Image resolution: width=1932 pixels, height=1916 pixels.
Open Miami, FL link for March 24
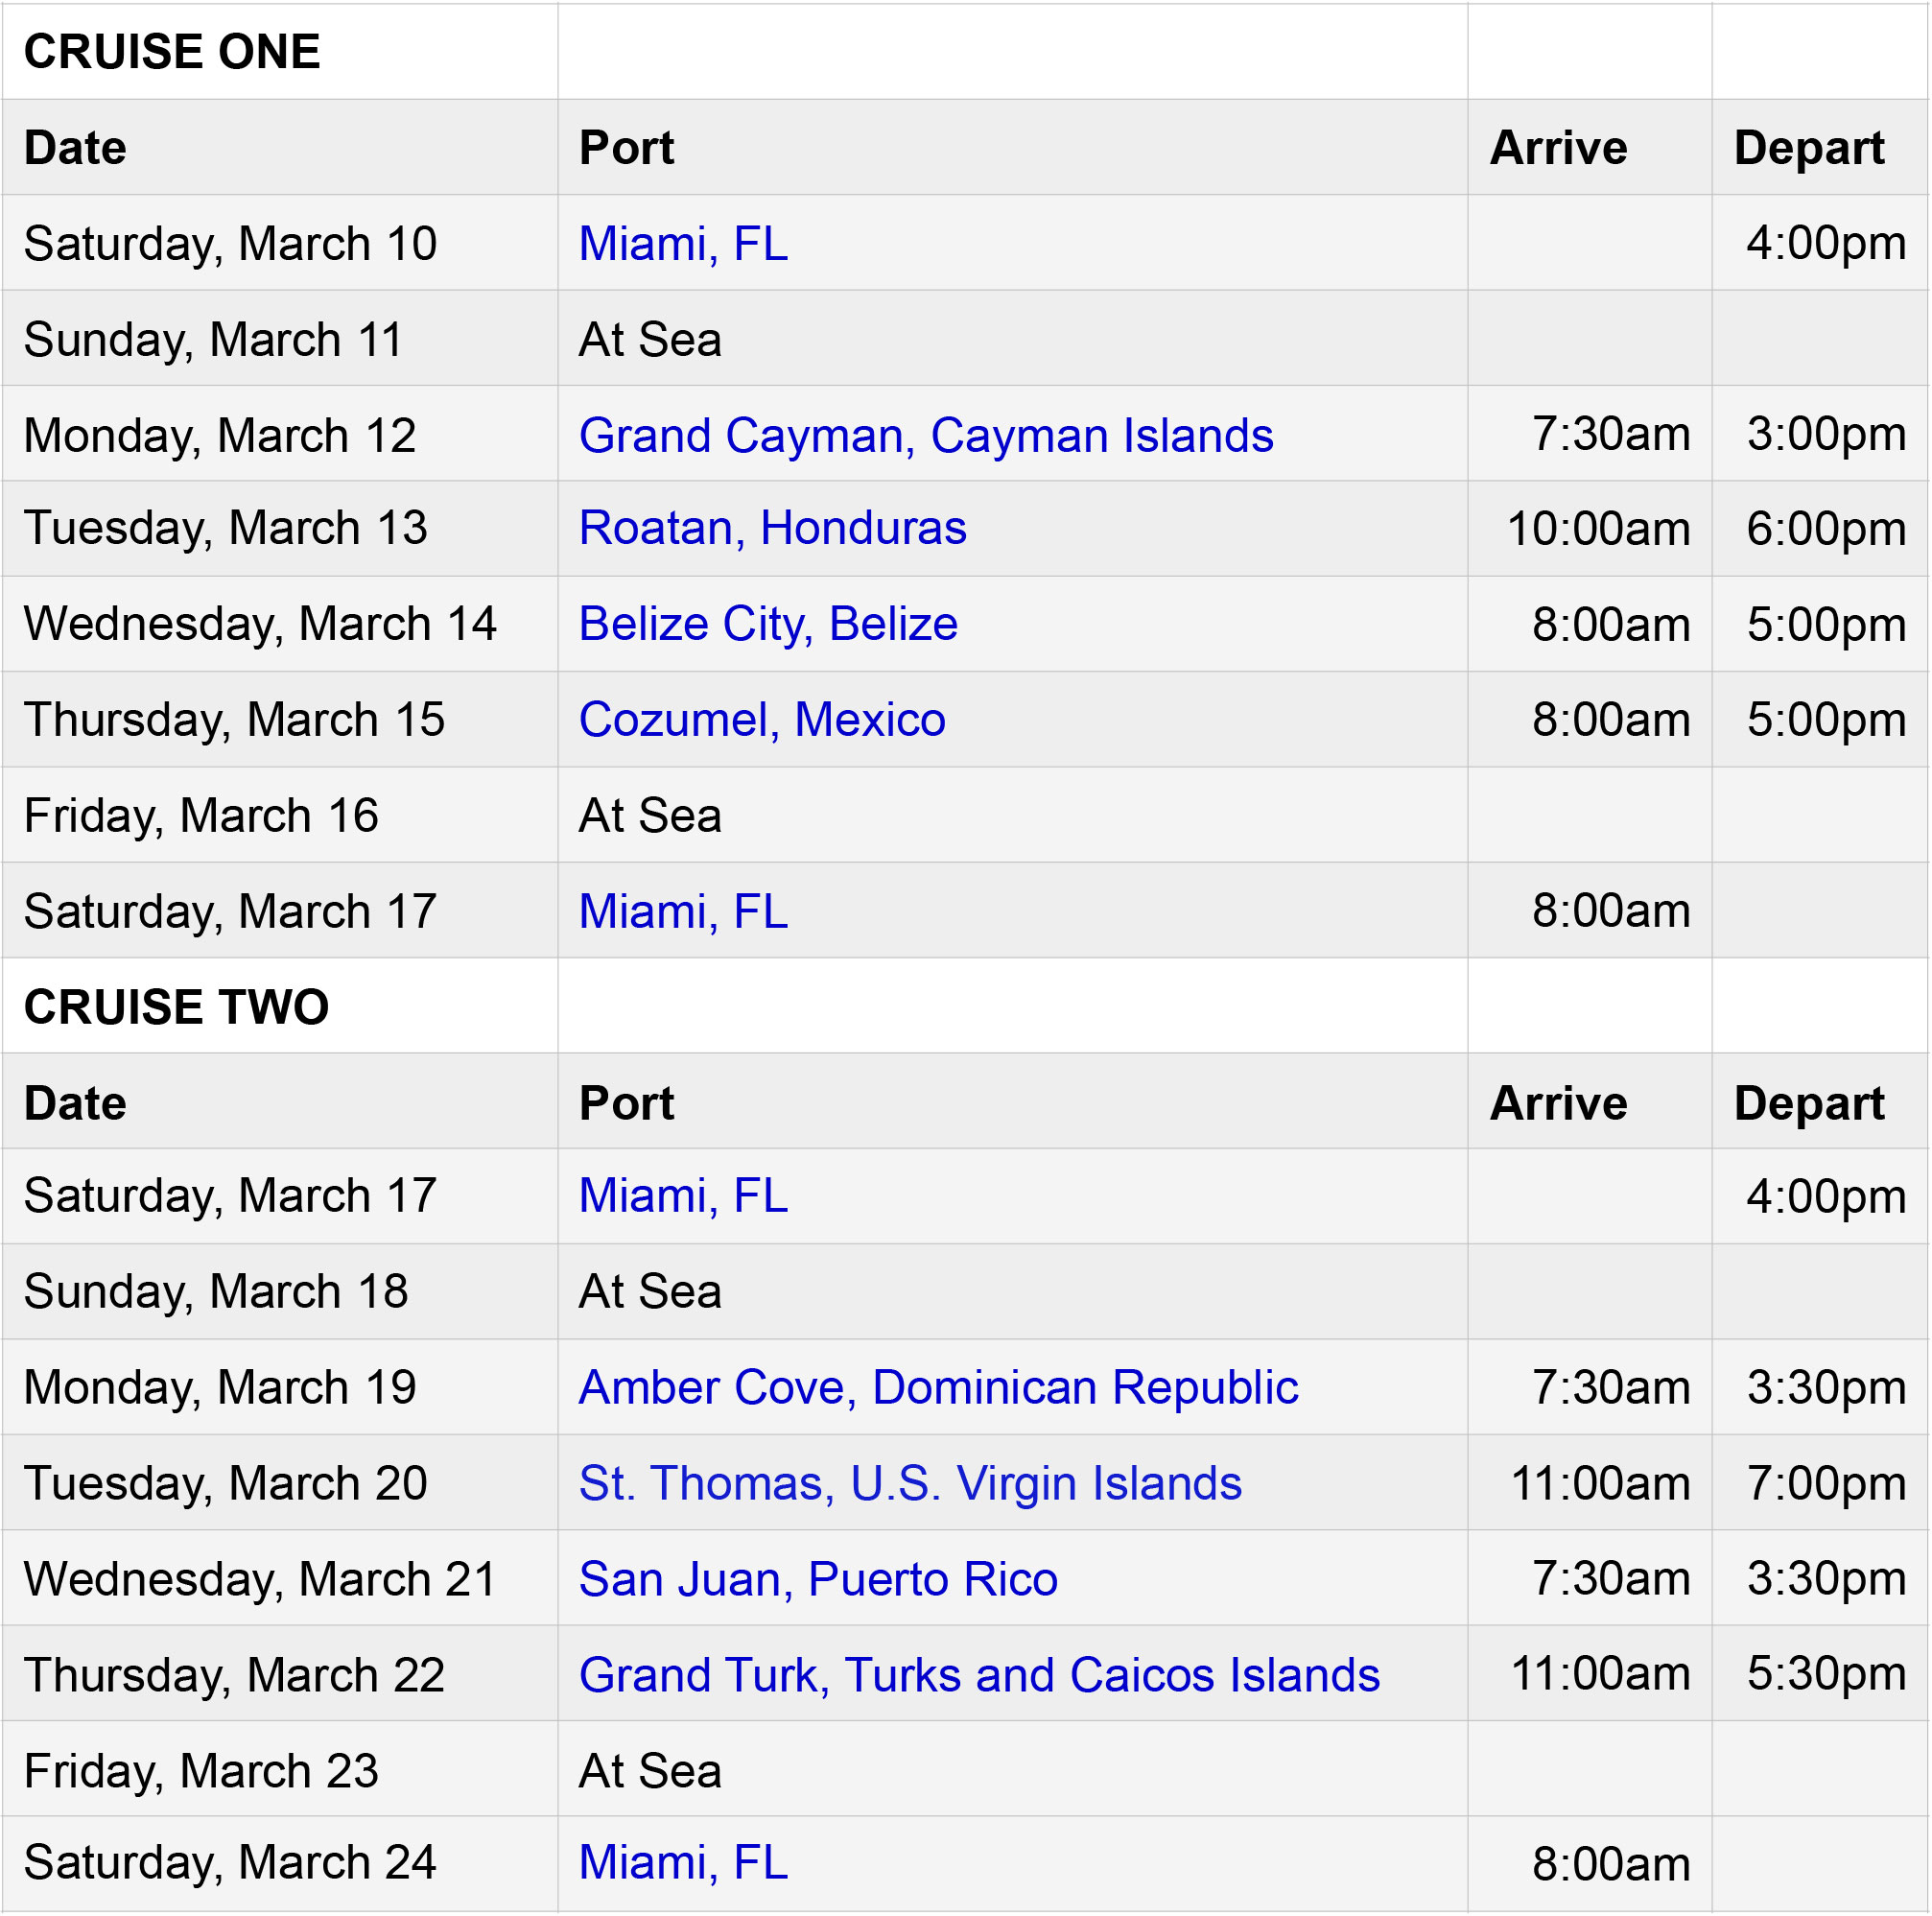pyautogui.click(x=684, y=1863)
